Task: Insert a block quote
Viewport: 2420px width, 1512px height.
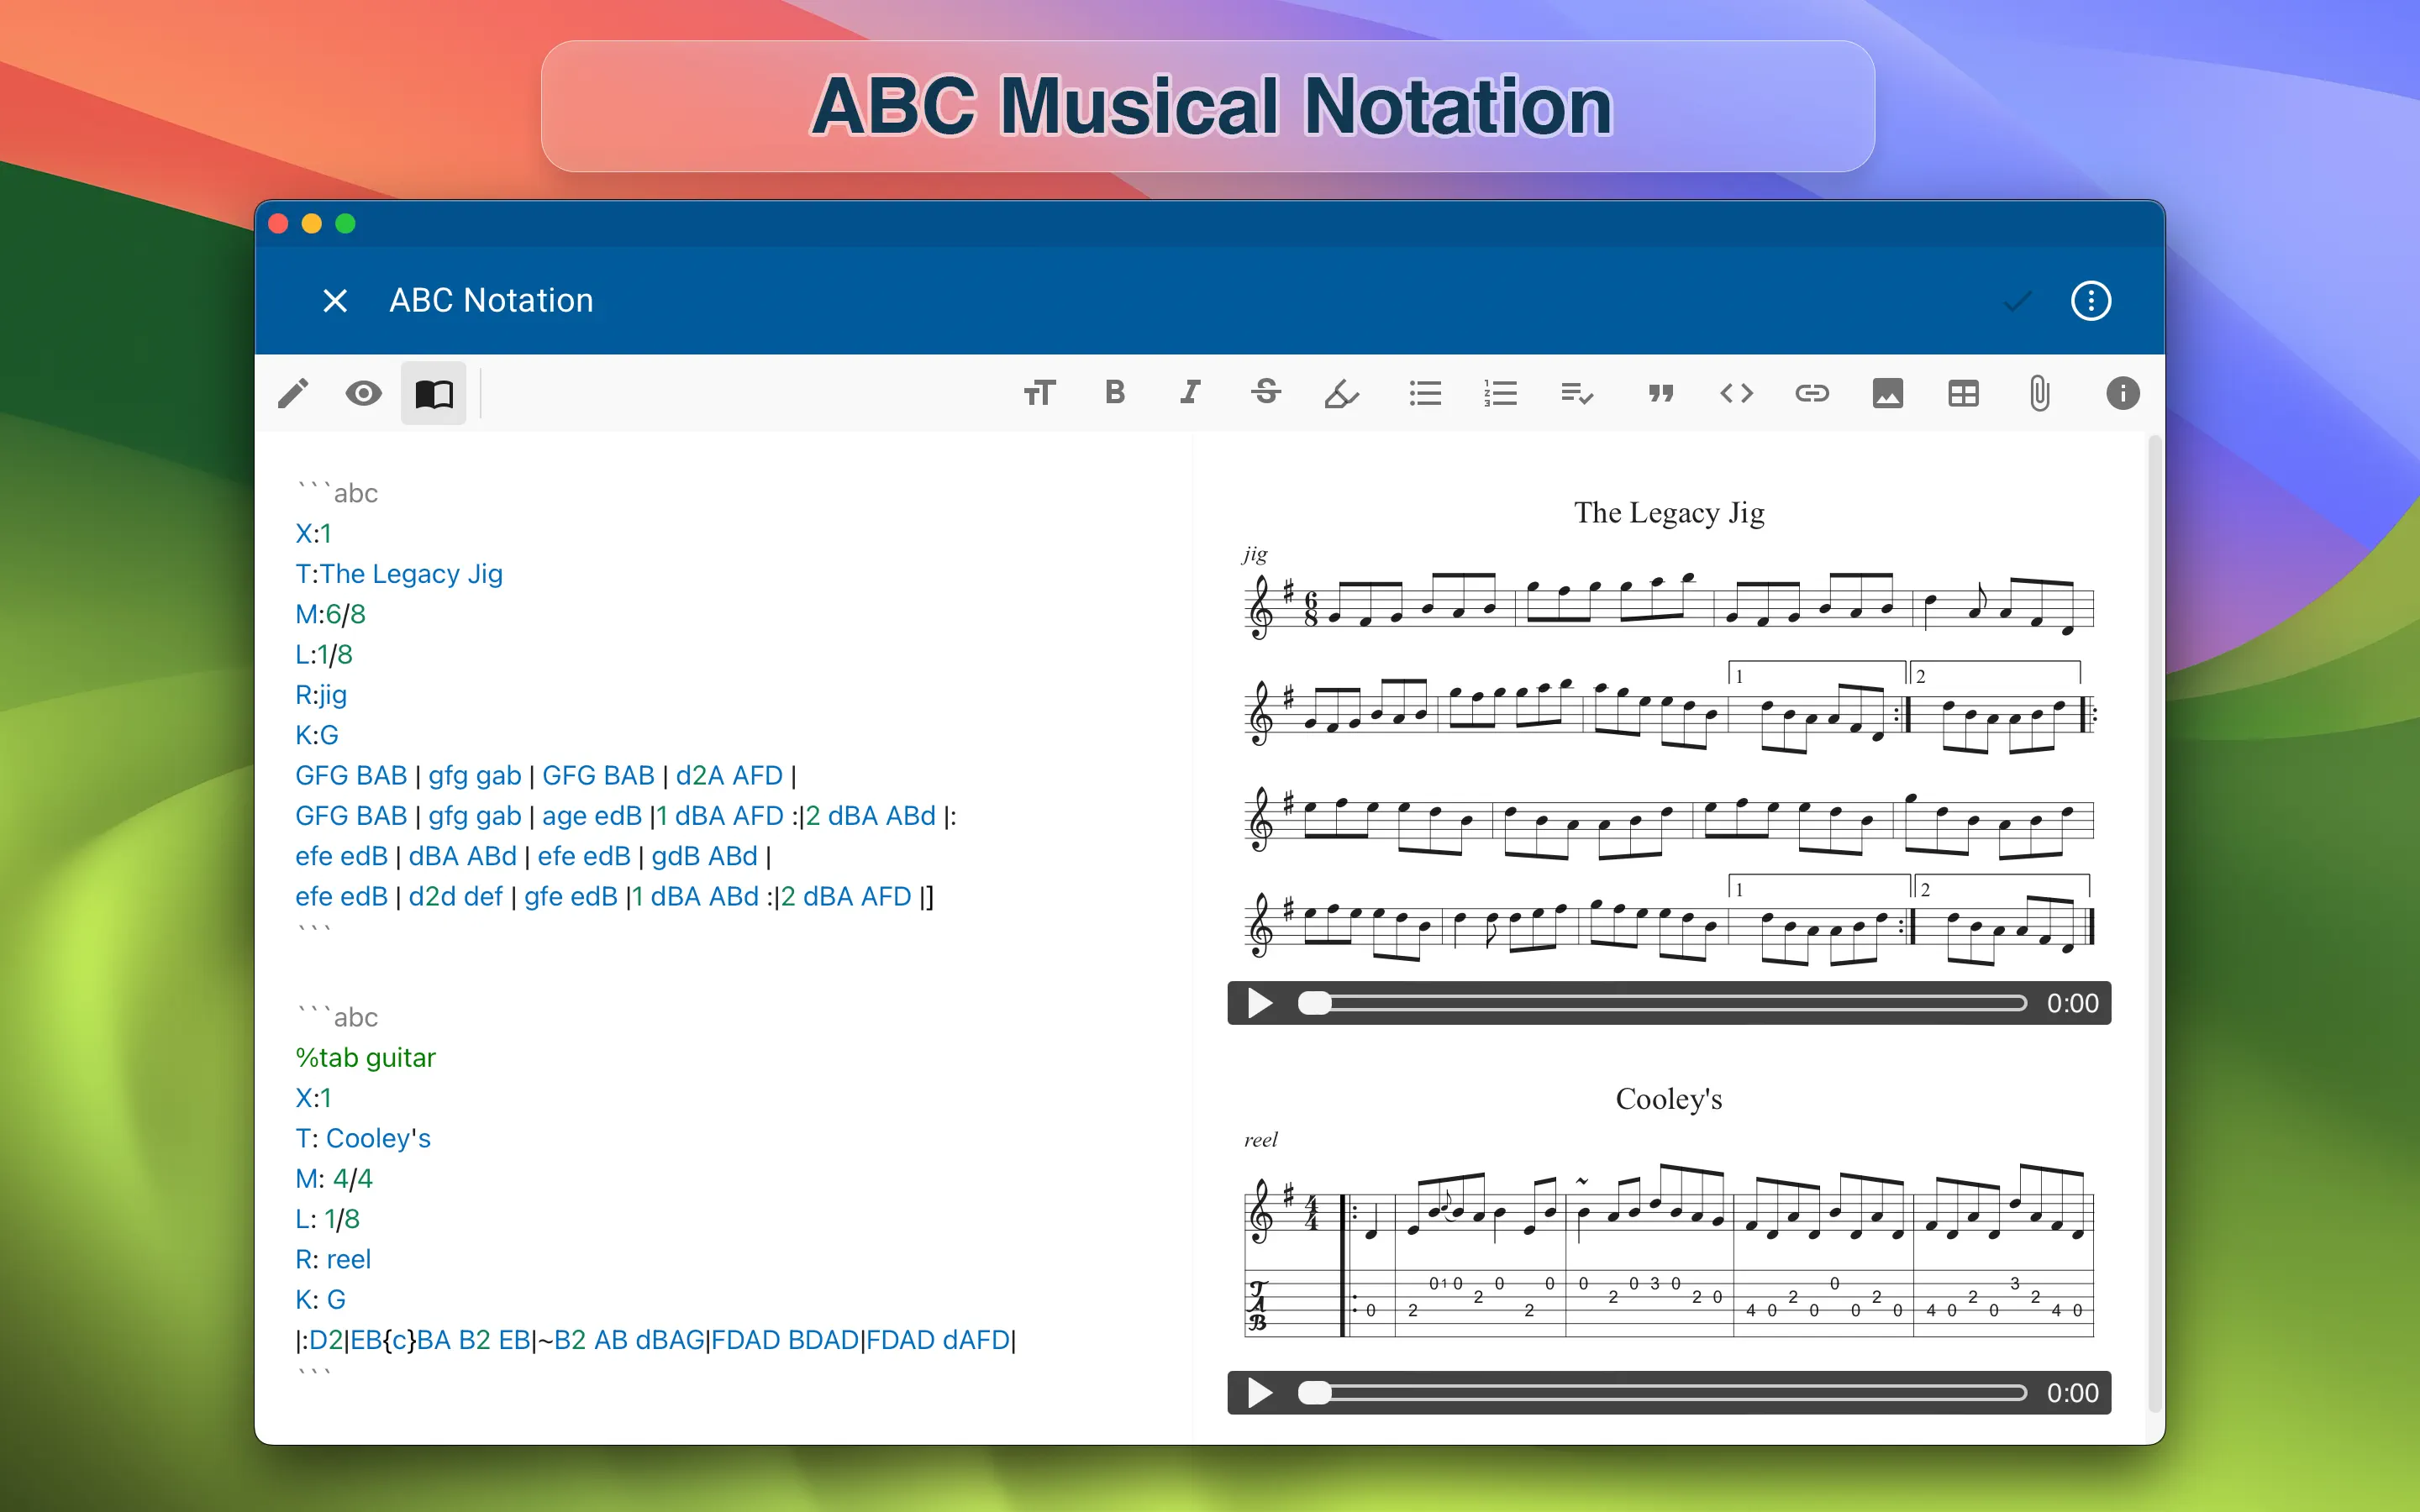Action: click(x=1661, y=393)
